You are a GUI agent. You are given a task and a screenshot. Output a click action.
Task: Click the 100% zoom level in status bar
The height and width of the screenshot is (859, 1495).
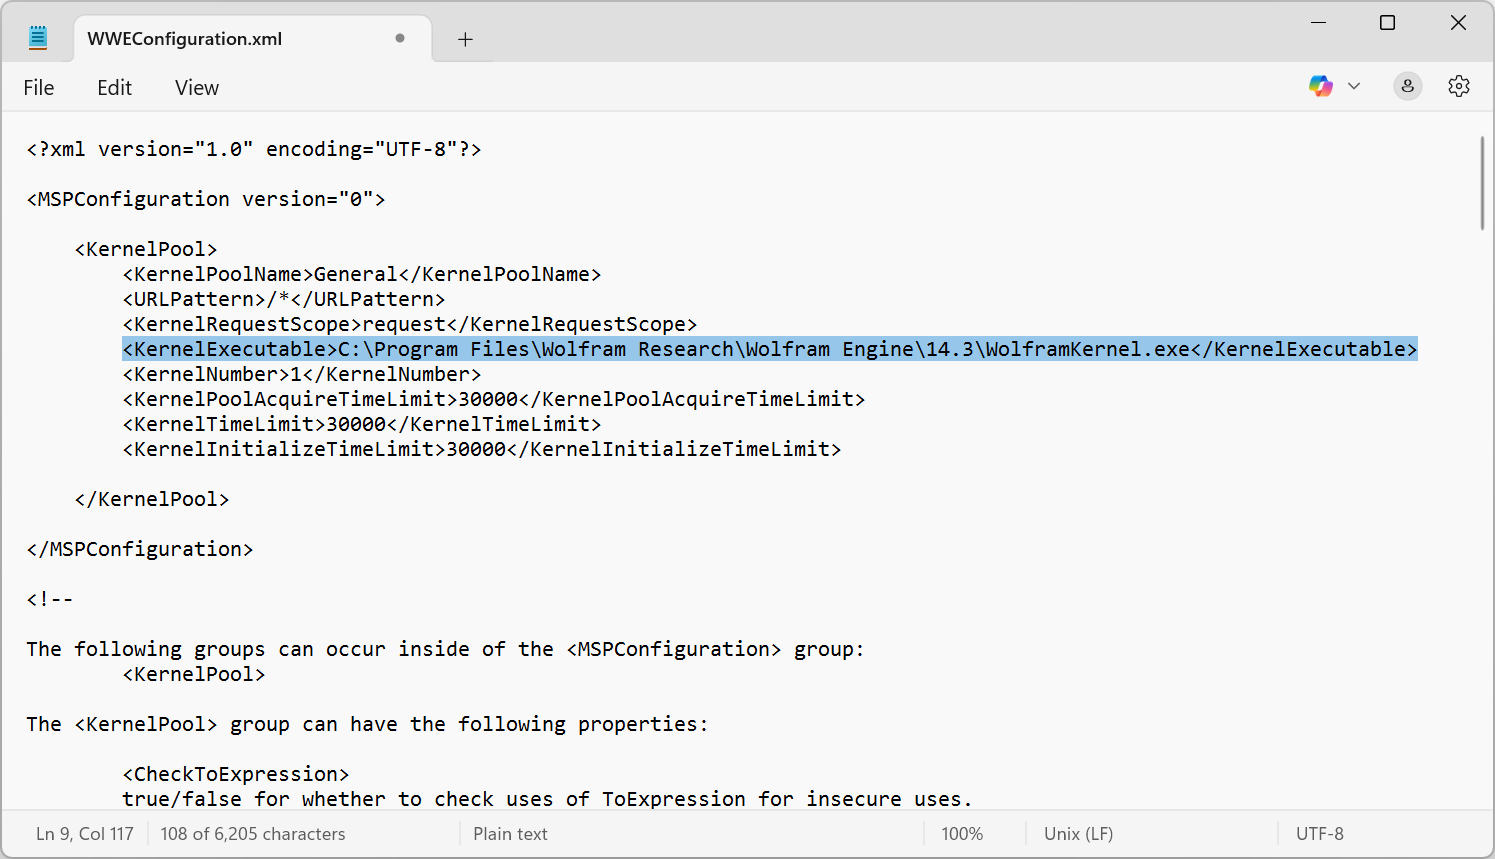point(961,834)
